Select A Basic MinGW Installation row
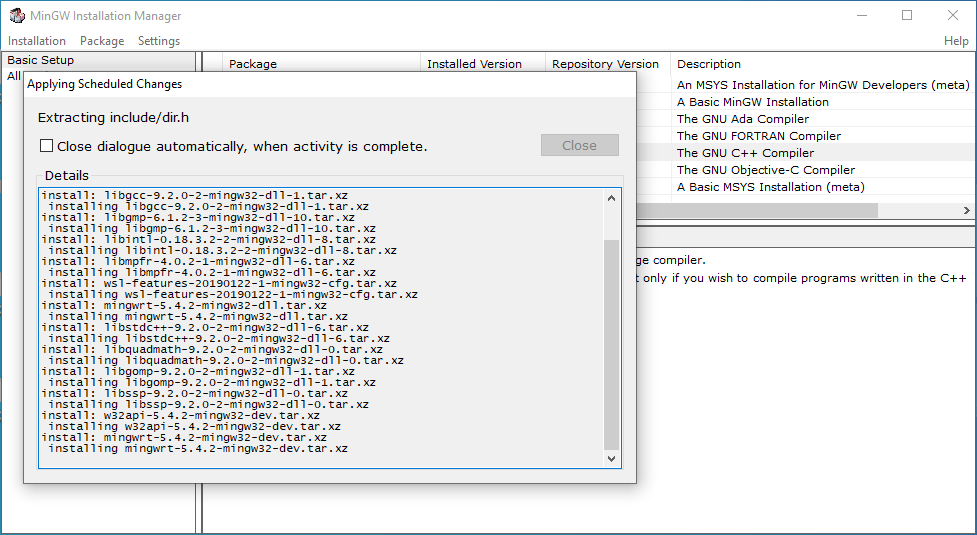977x535 pixels. 753,102
